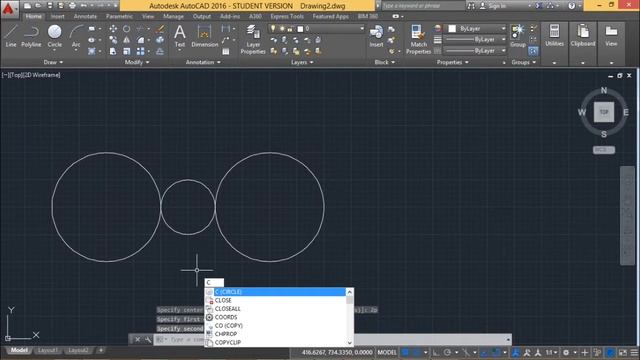This screenshot has width=640, height=360.
Task: Select the Polyline tool
Action: point(31,36)
